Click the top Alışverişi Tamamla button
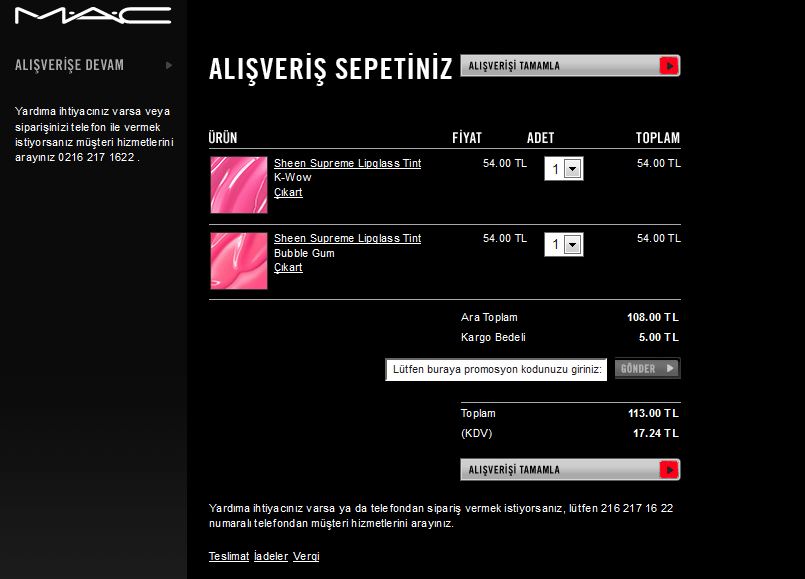The height and width of the screenshot is (579, 805). [x=570, y=66]
